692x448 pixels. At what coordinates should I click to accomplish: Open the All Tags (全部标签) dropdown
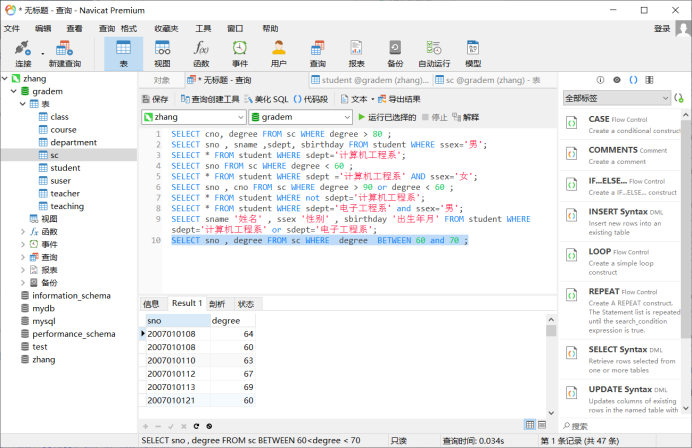[617, 98]
